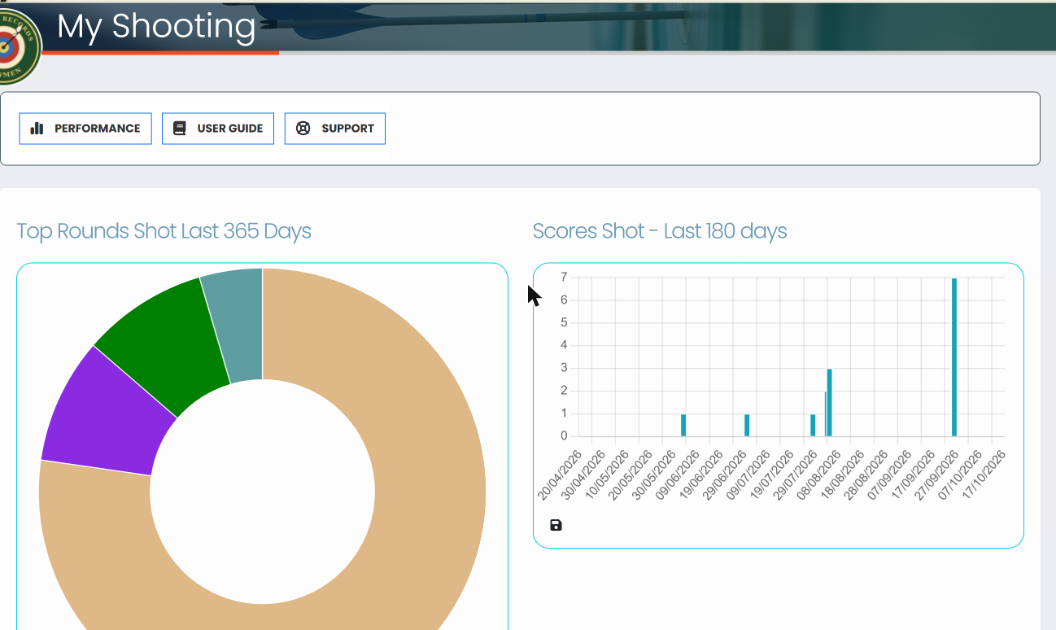Click 'Top Rounds Shot Last 365 Days' heading

164,231
